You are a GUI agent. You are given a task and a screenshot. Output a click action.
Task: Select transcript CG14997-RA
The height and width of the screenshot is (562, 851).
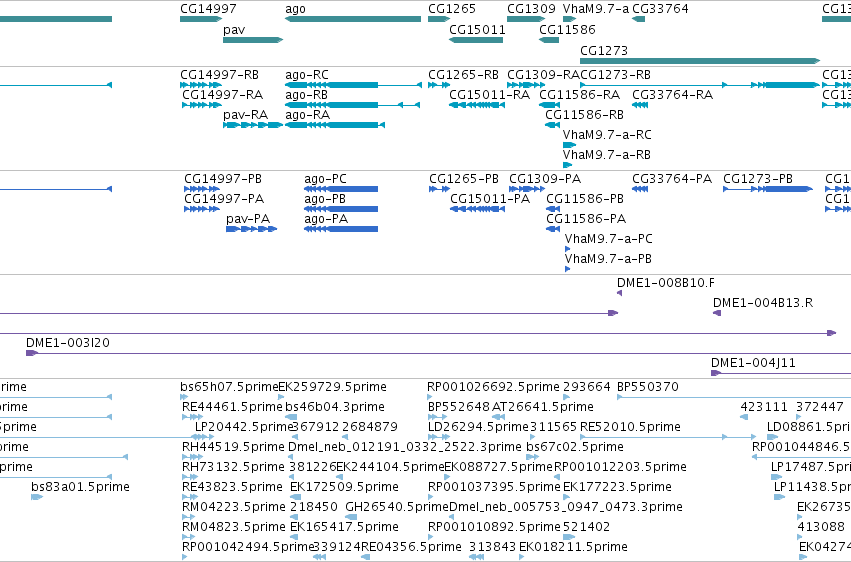(223, 94)
